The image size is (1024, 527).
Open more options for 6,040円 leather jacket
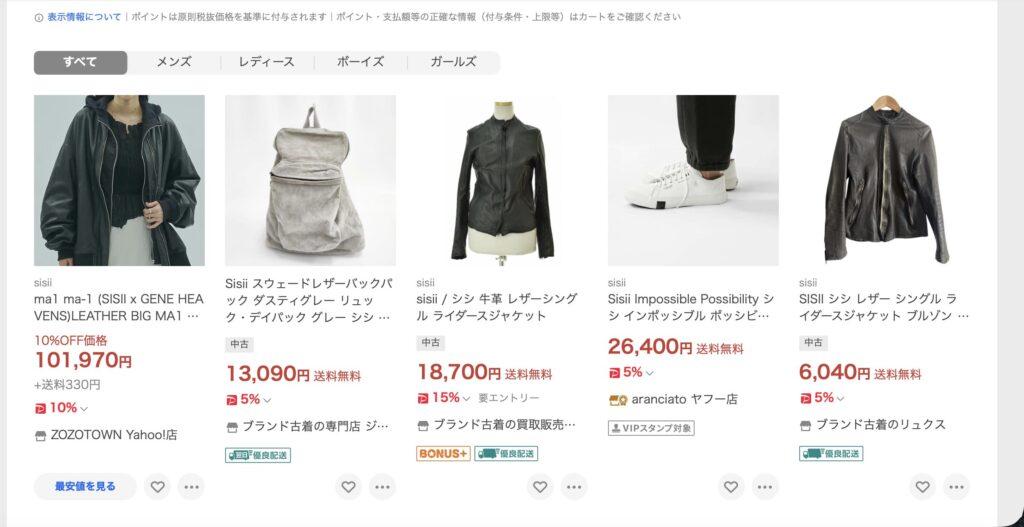(956, 487)
